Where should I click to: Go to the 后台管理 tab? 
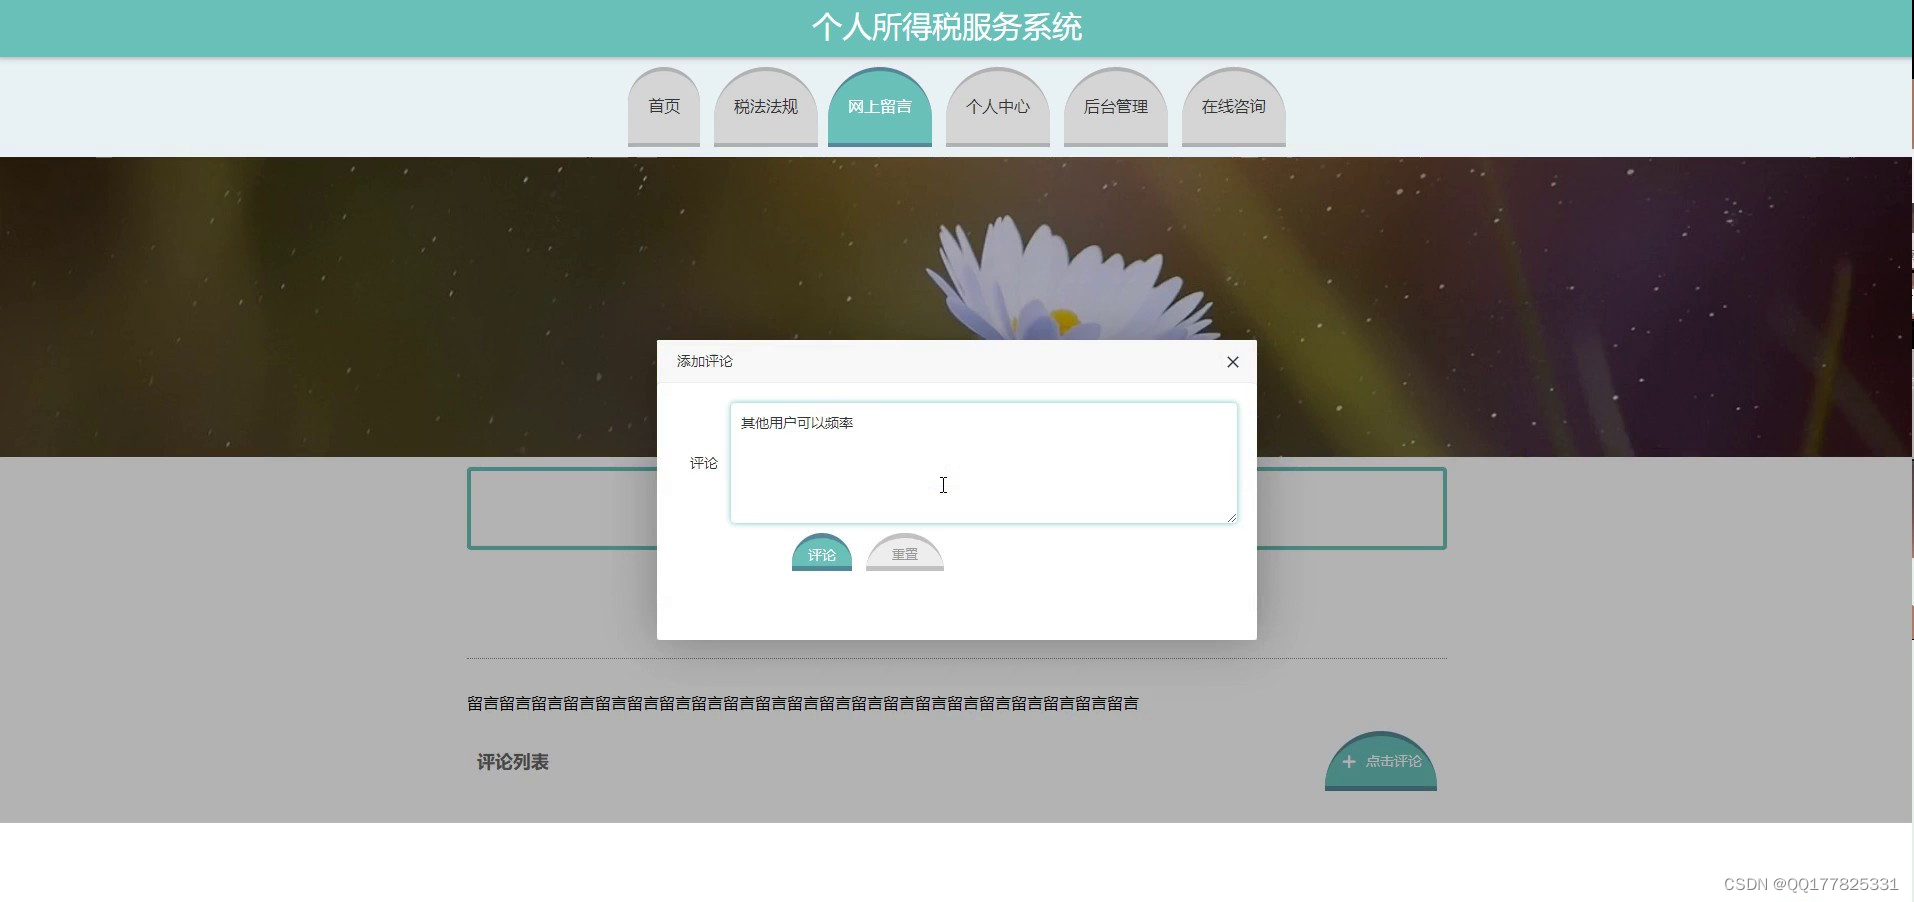(x=1116, y=106)
